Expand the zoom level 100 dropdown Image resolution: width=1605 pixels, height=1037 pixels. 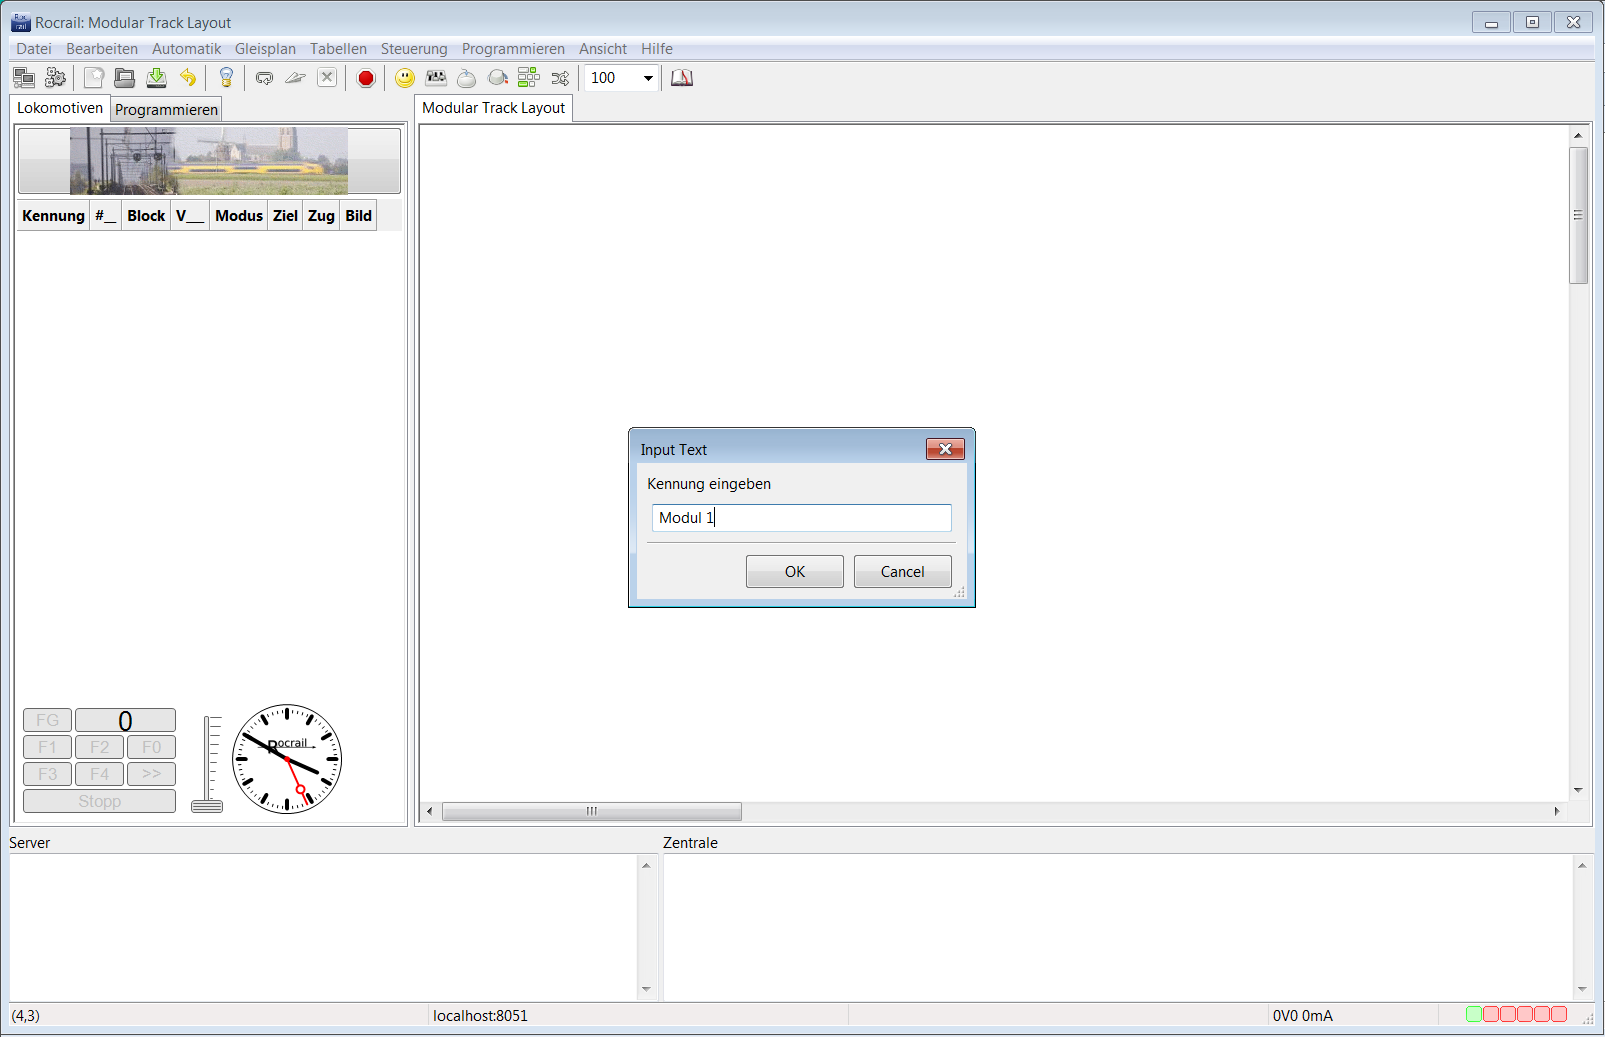[x=648, y=78]
